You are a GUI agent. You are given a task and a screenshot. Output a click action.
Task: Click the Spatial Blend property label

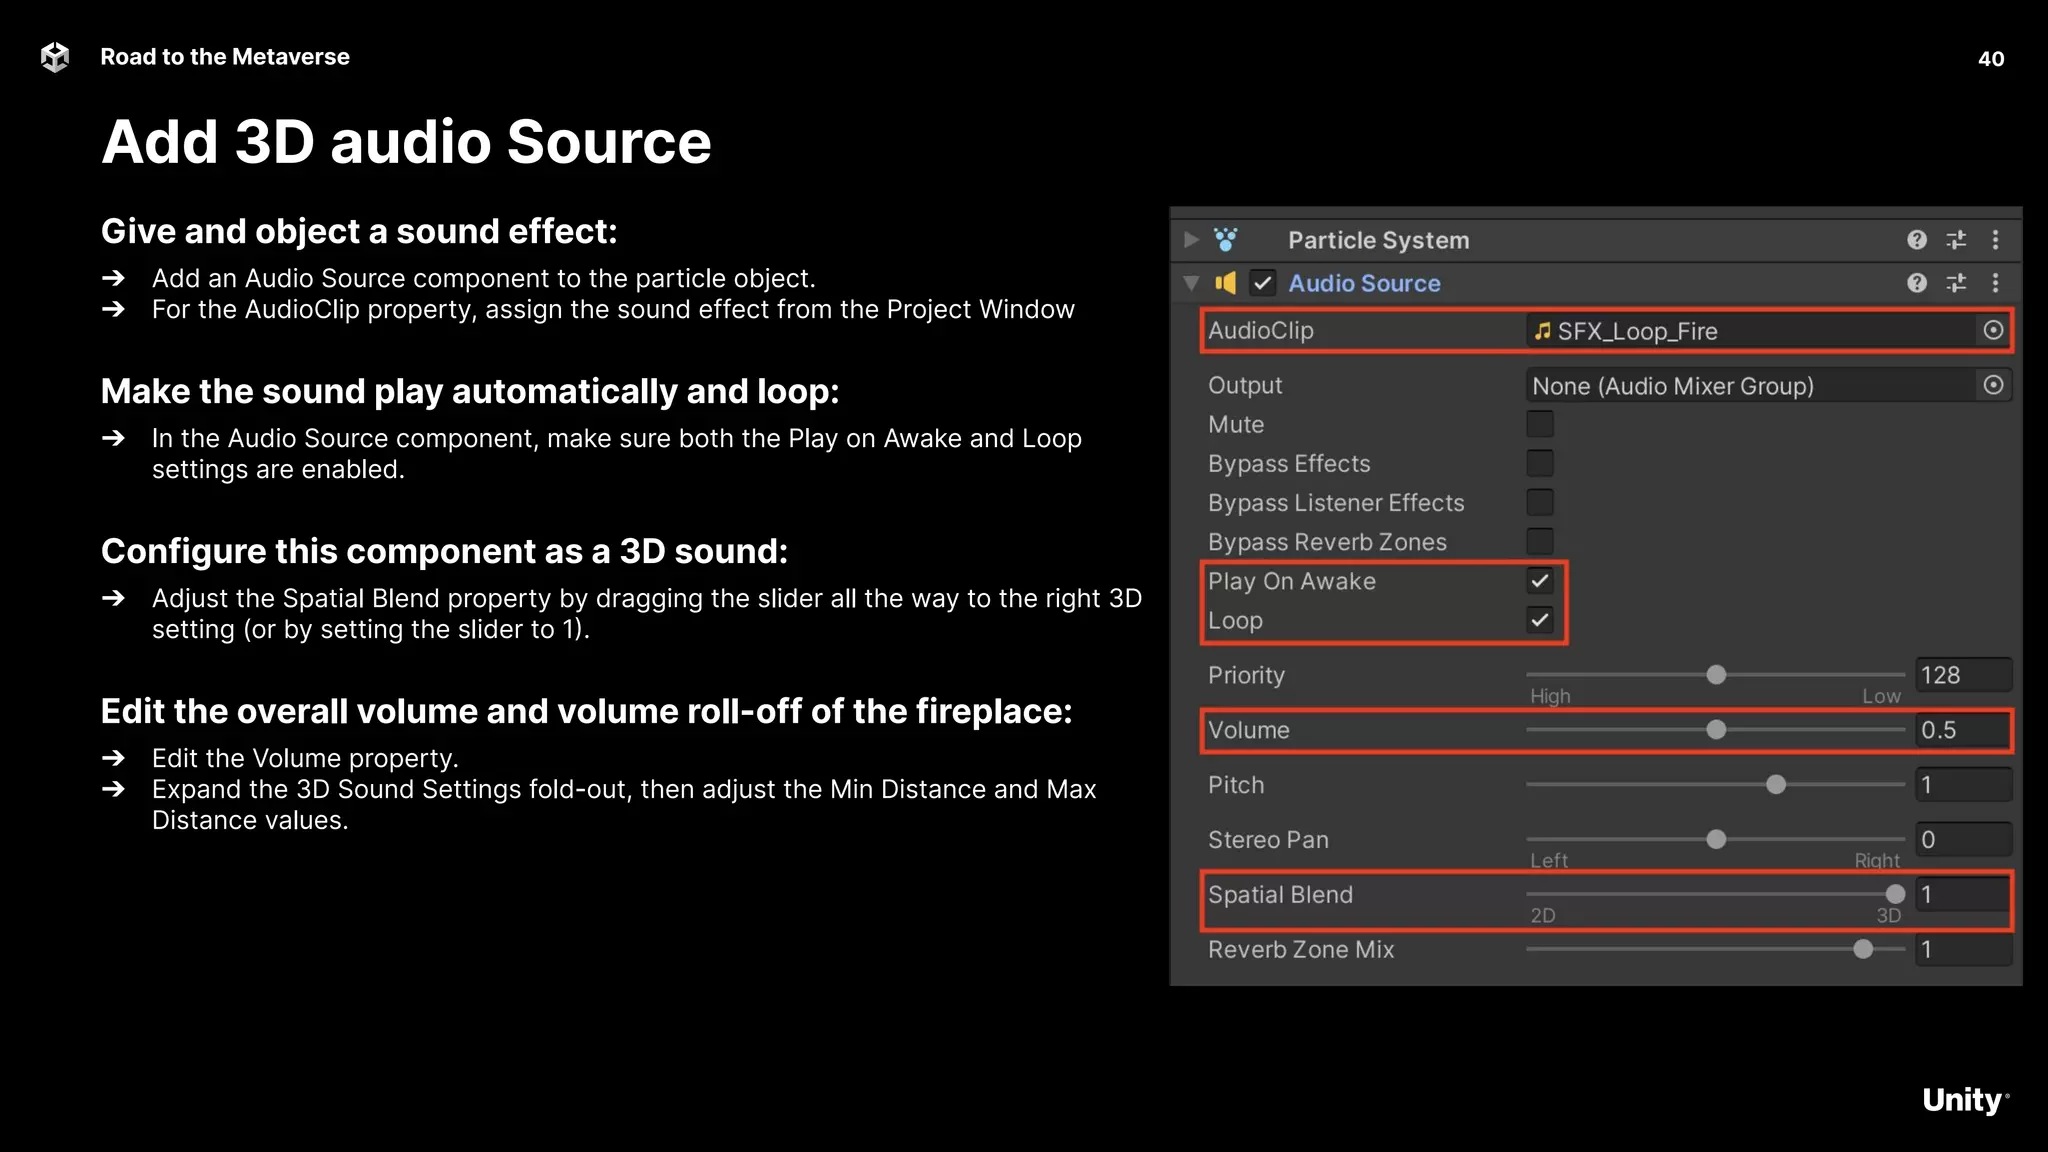tap(1280, 894)
